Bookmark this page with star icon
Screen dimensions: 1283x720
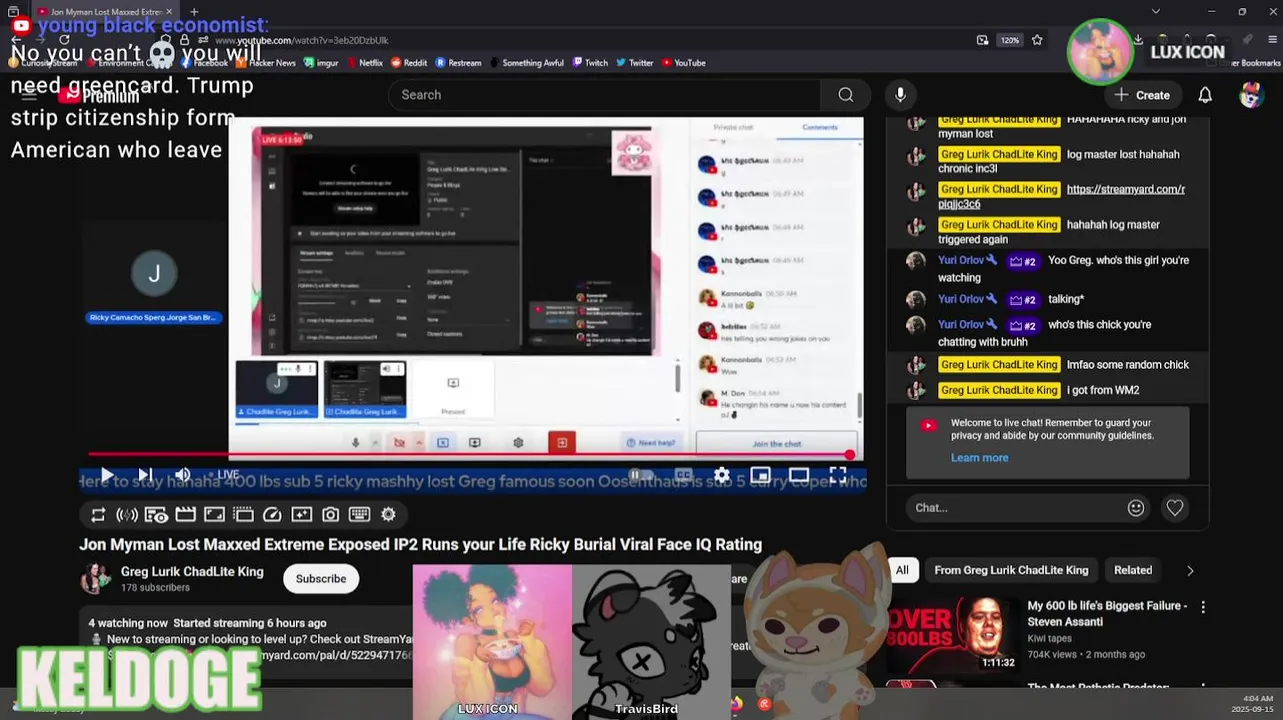[1037, 40]
